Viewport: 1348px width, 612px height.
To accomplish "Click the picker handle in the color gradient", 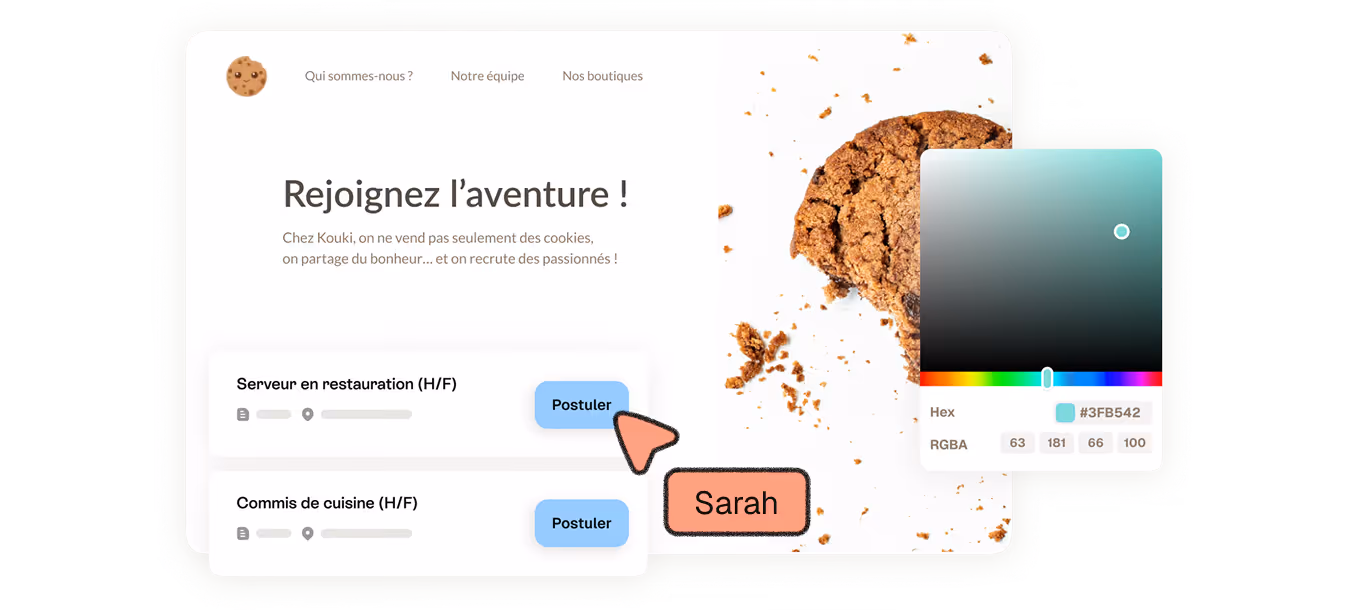I will point(1121,231).
